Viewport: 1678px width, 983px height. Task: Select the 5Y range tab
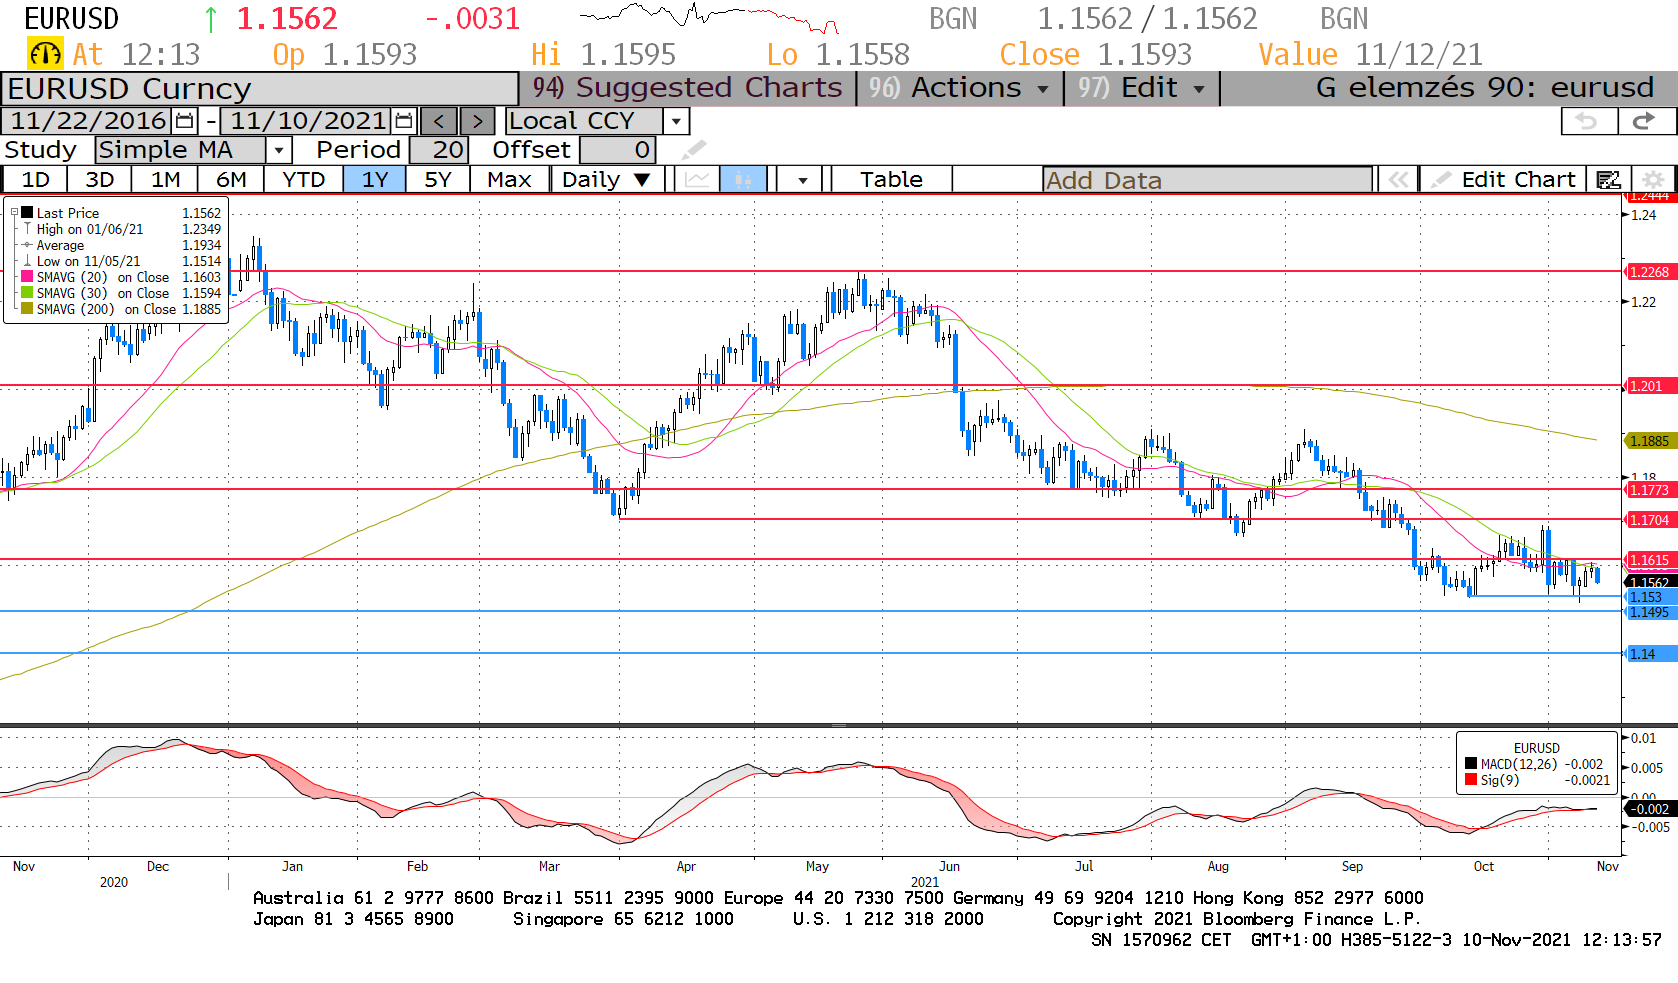point(437,180)
